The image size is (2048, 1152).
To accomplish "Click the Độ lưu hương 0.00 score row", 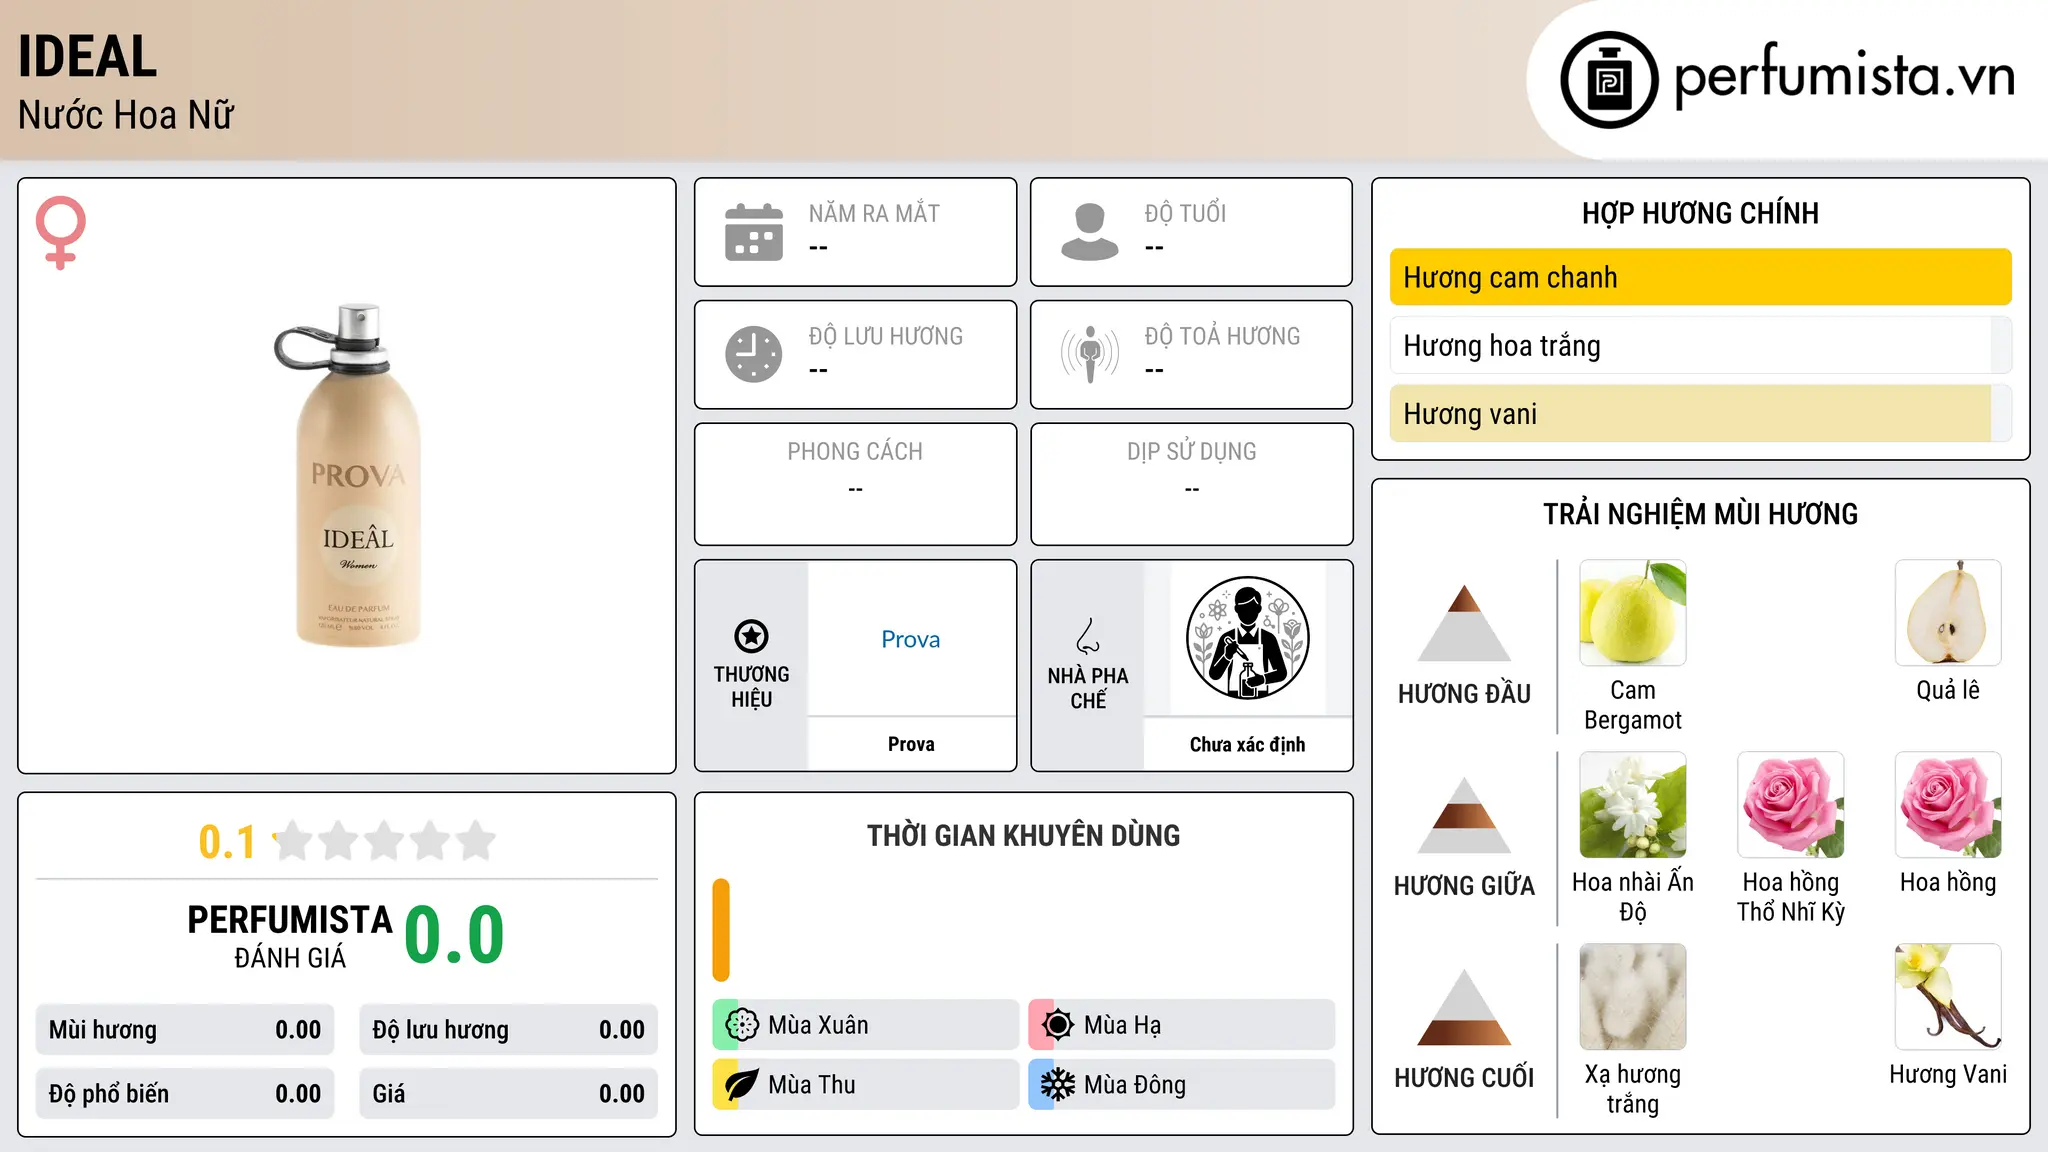I will point(508,1030).
